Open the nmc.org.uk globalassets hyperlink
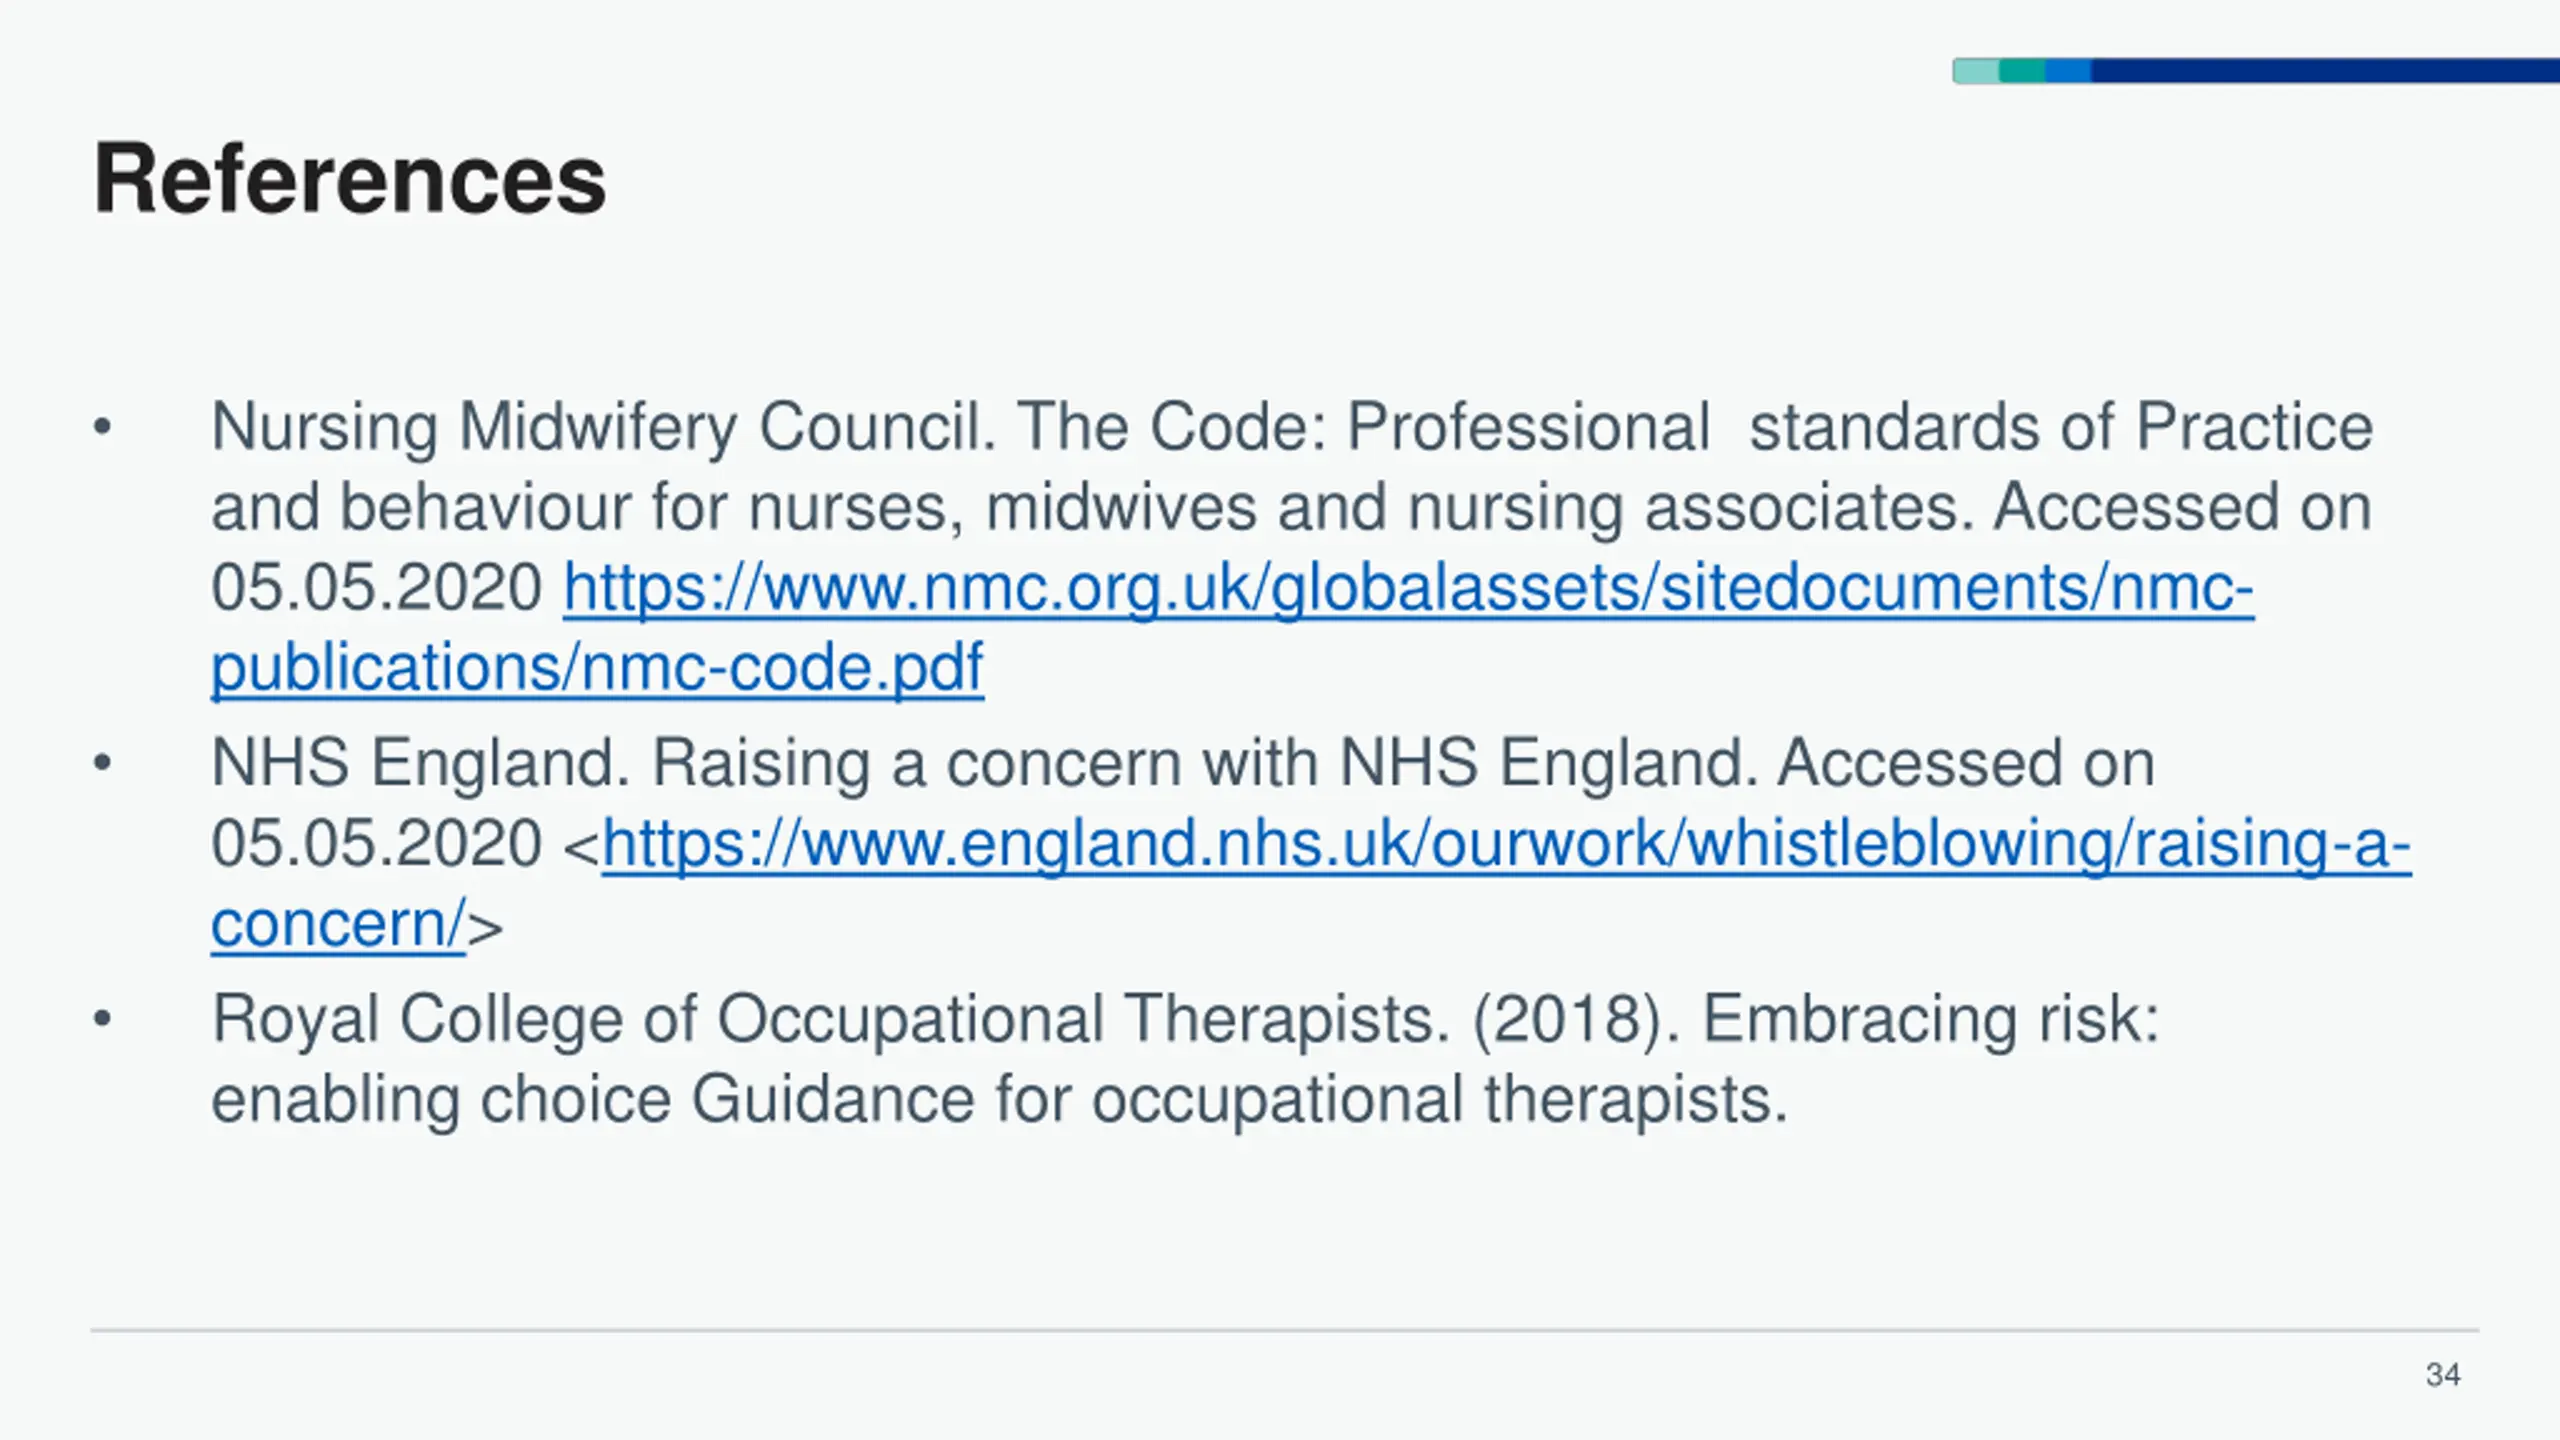This screenshot has width=2560, height=1440. pos(1408,588)
